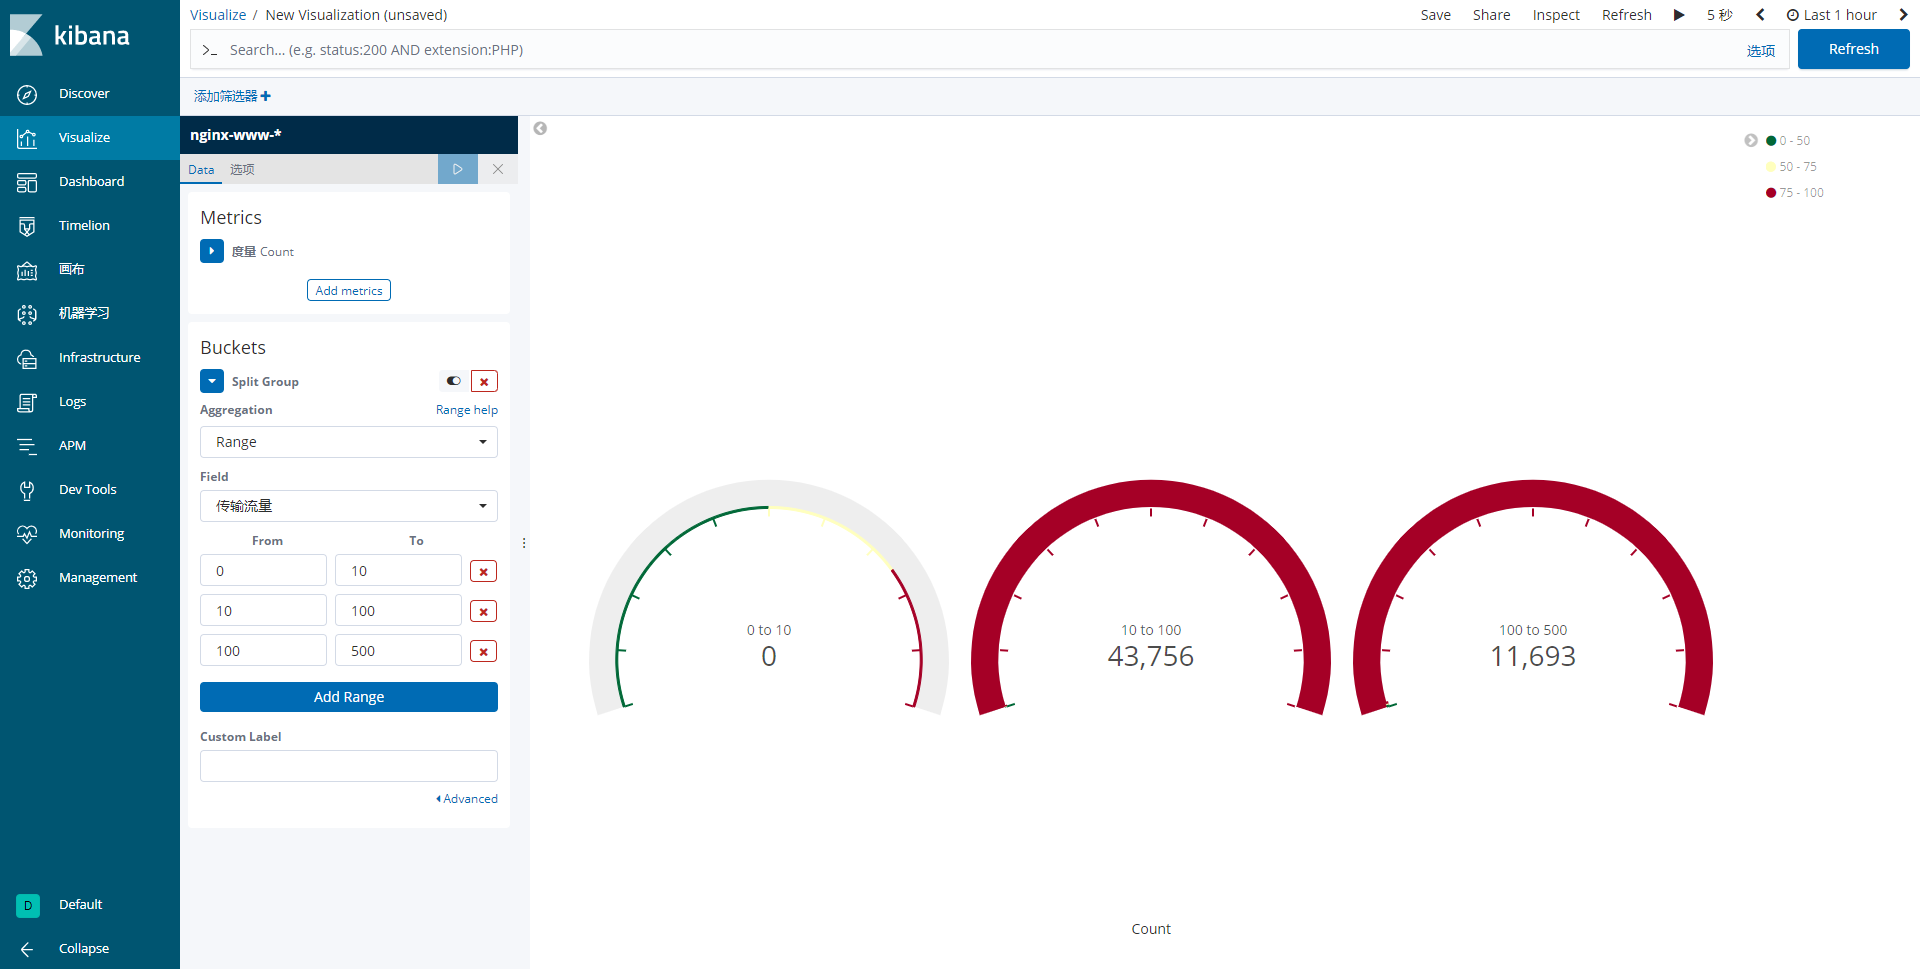Image resolution: width=1920 pixels, height=969 pixels.
Task: Apply changes with the play button
Action: click(458, 169)
